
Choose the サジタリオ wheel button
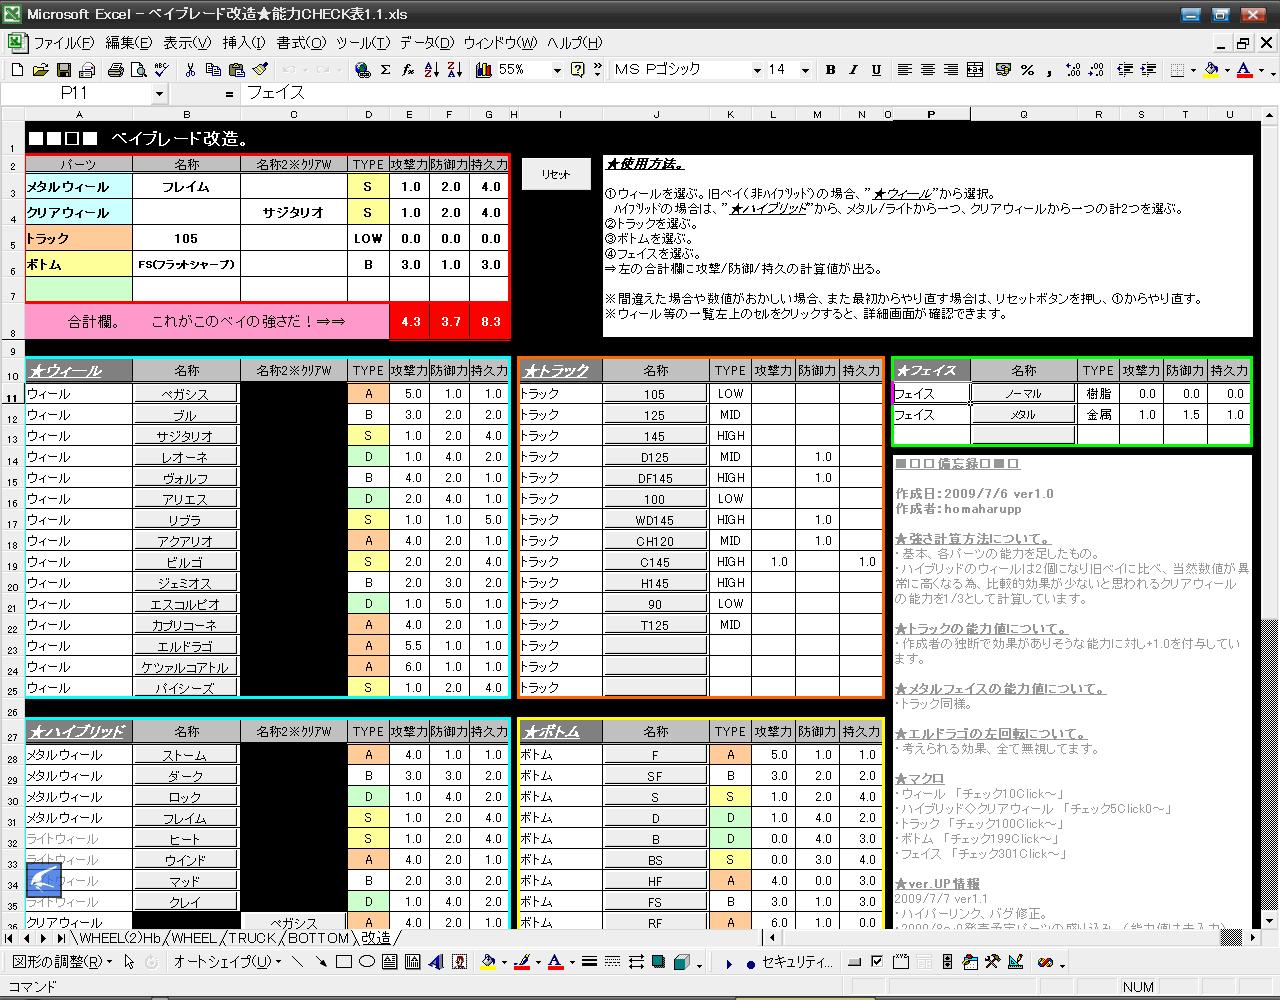coord(186,436)
